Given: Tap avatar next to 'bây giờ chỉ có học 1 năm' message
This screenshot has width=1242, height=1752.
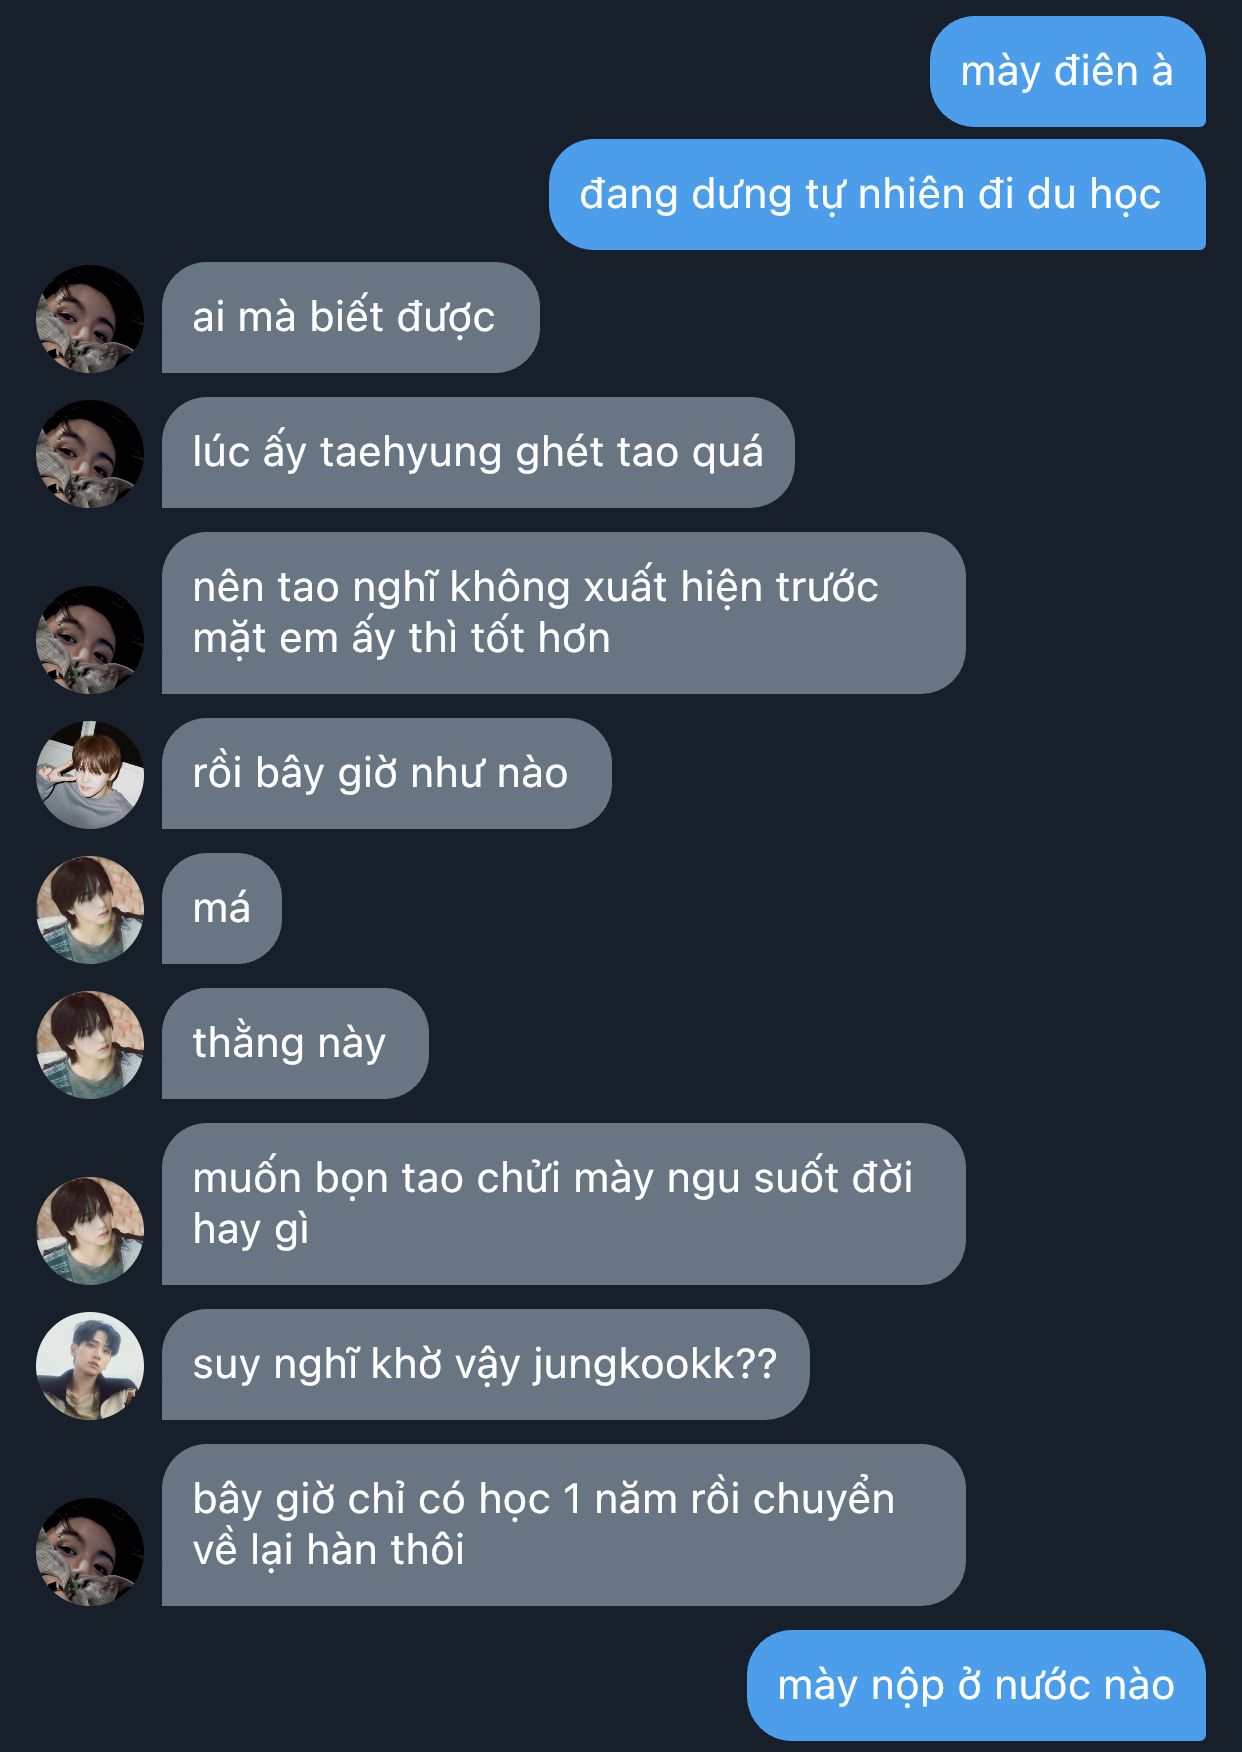Looking at the screenshot, I should pyautogui.click(x=90, y=1552).
